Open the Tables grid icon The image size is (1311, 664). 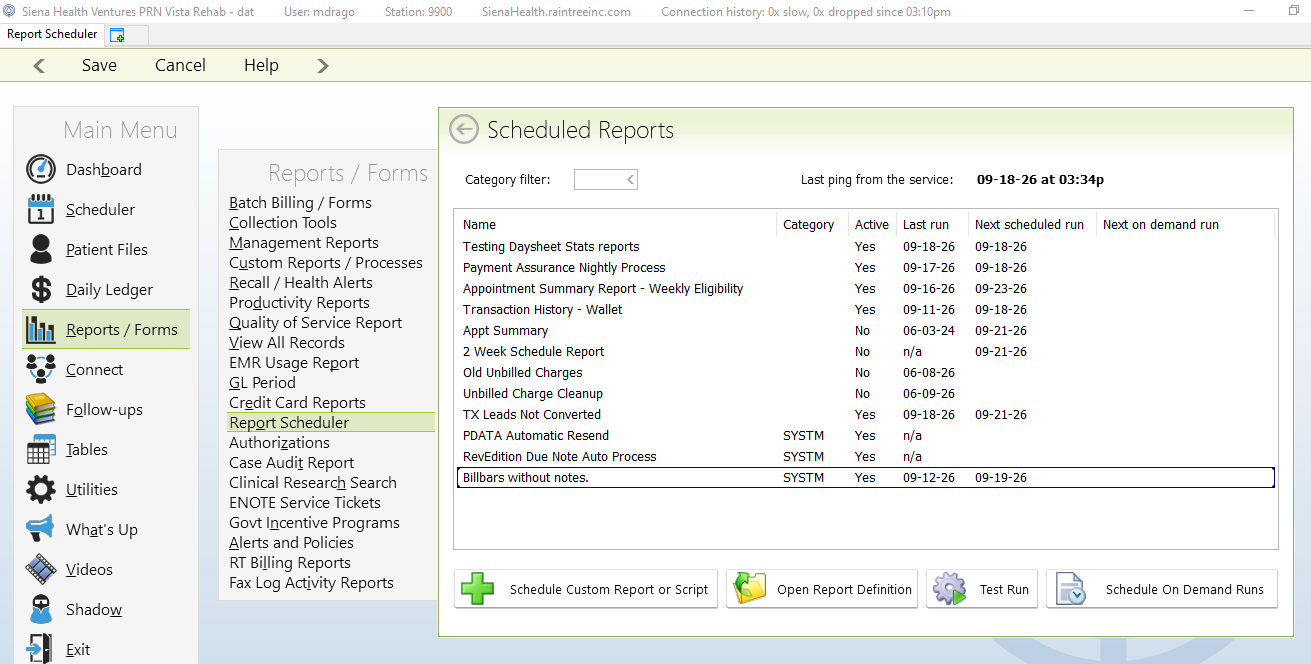41,449
